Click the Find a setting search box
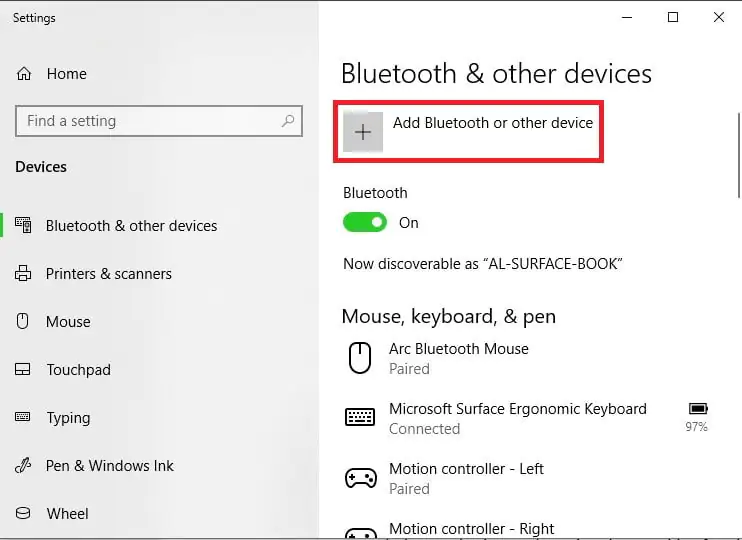742x540 pixels. (150, 121)
